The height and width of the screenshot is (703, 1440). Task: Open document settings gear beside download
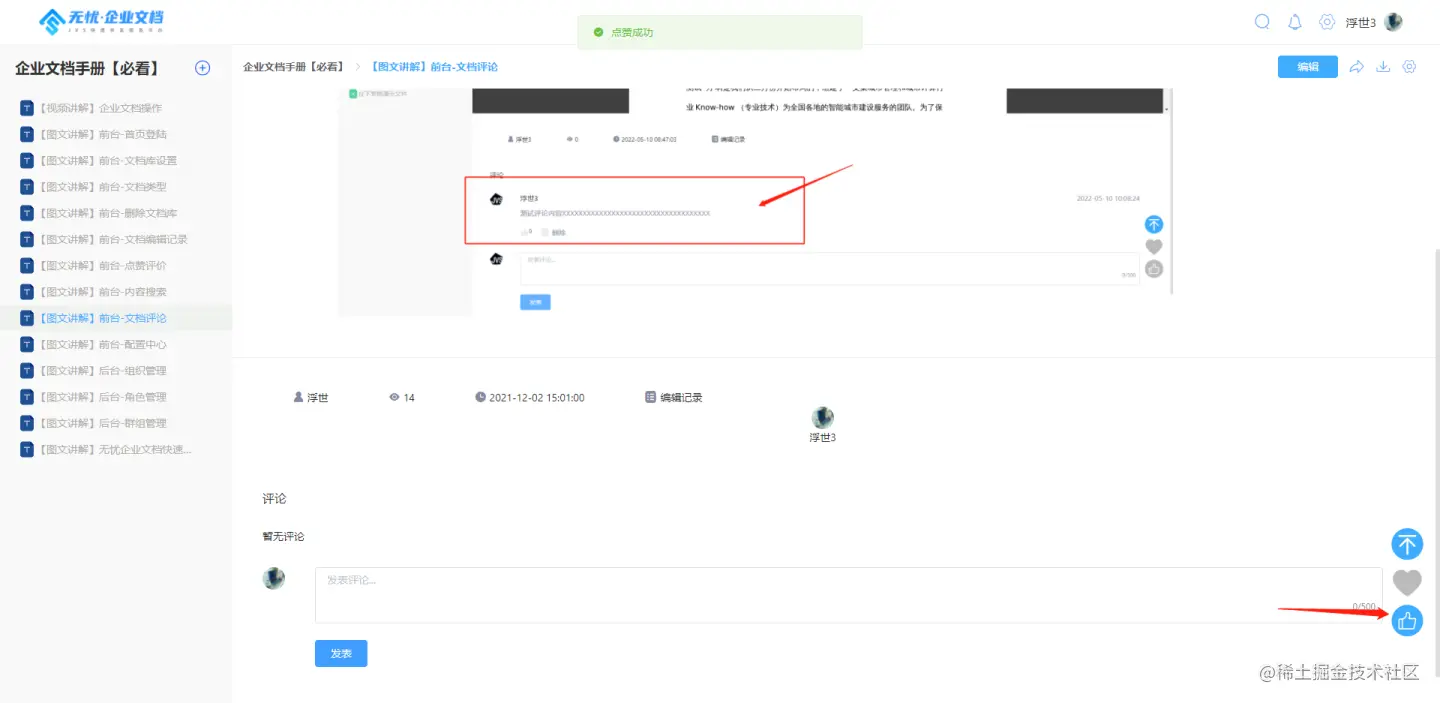[1409, 67]
